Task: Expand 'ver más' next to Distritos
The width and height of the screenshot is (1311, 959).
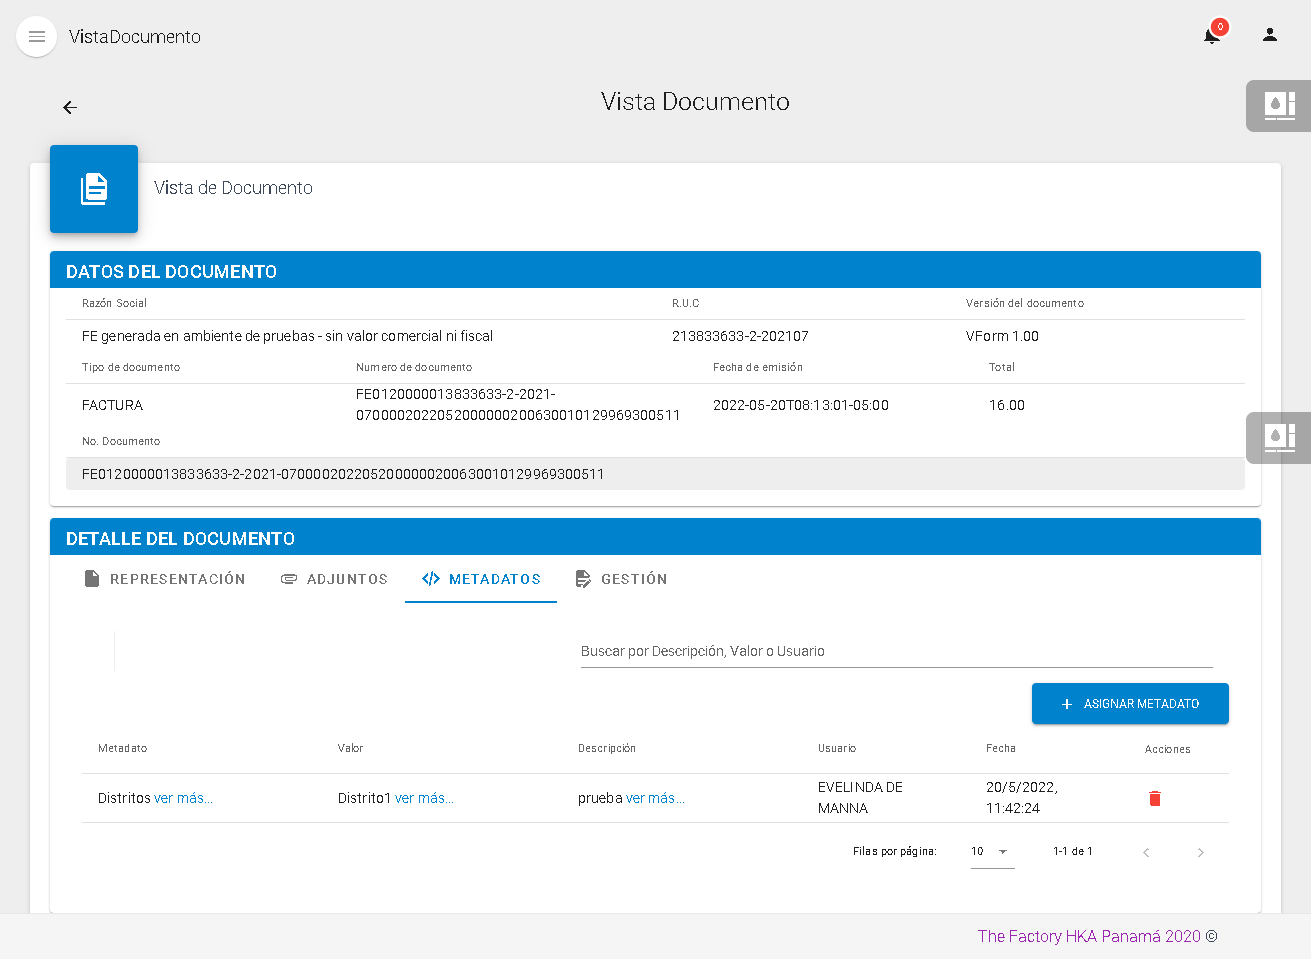Action: 183,798
